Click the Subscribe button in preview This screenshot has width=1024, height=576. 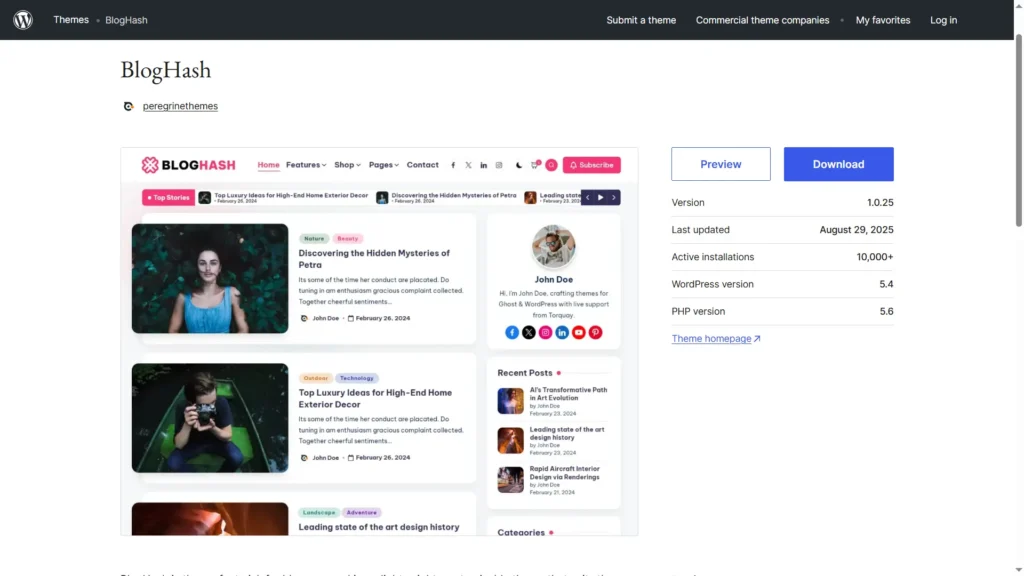tap(591, 165)
